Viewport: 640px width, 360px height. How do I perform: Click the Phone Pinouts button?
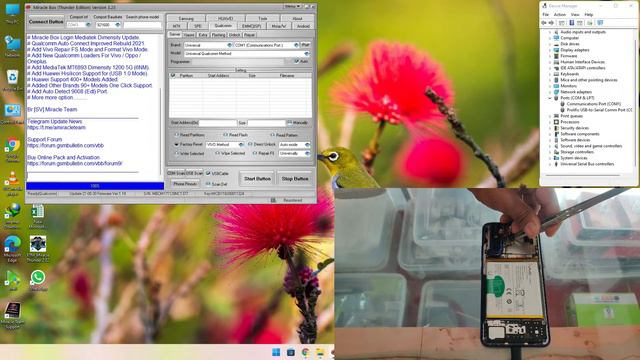point(185,184)
